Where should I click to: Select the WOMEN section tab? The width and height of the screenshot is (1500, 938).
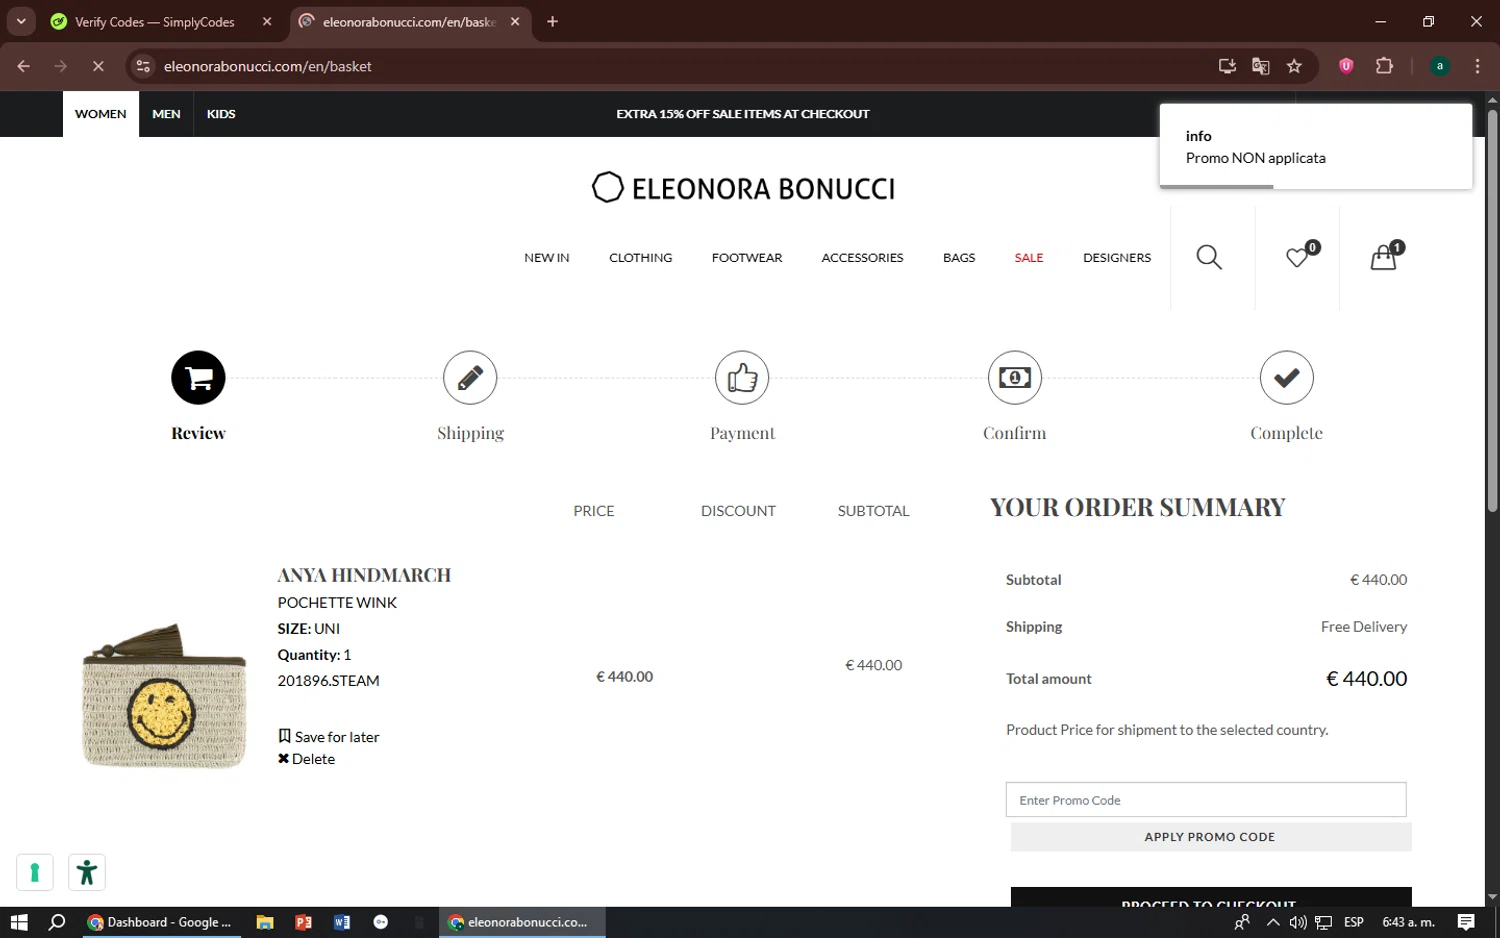(101, 114)
